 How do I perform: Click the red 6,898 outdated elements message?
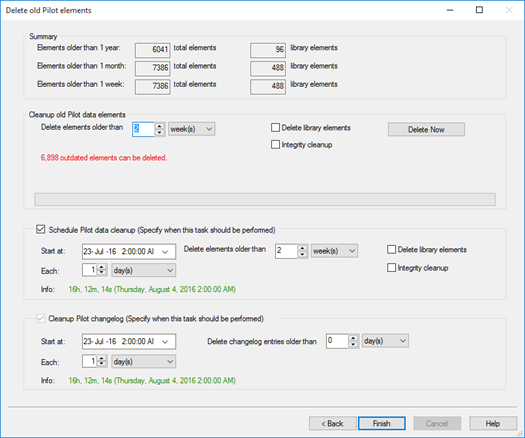click(104, 158)
